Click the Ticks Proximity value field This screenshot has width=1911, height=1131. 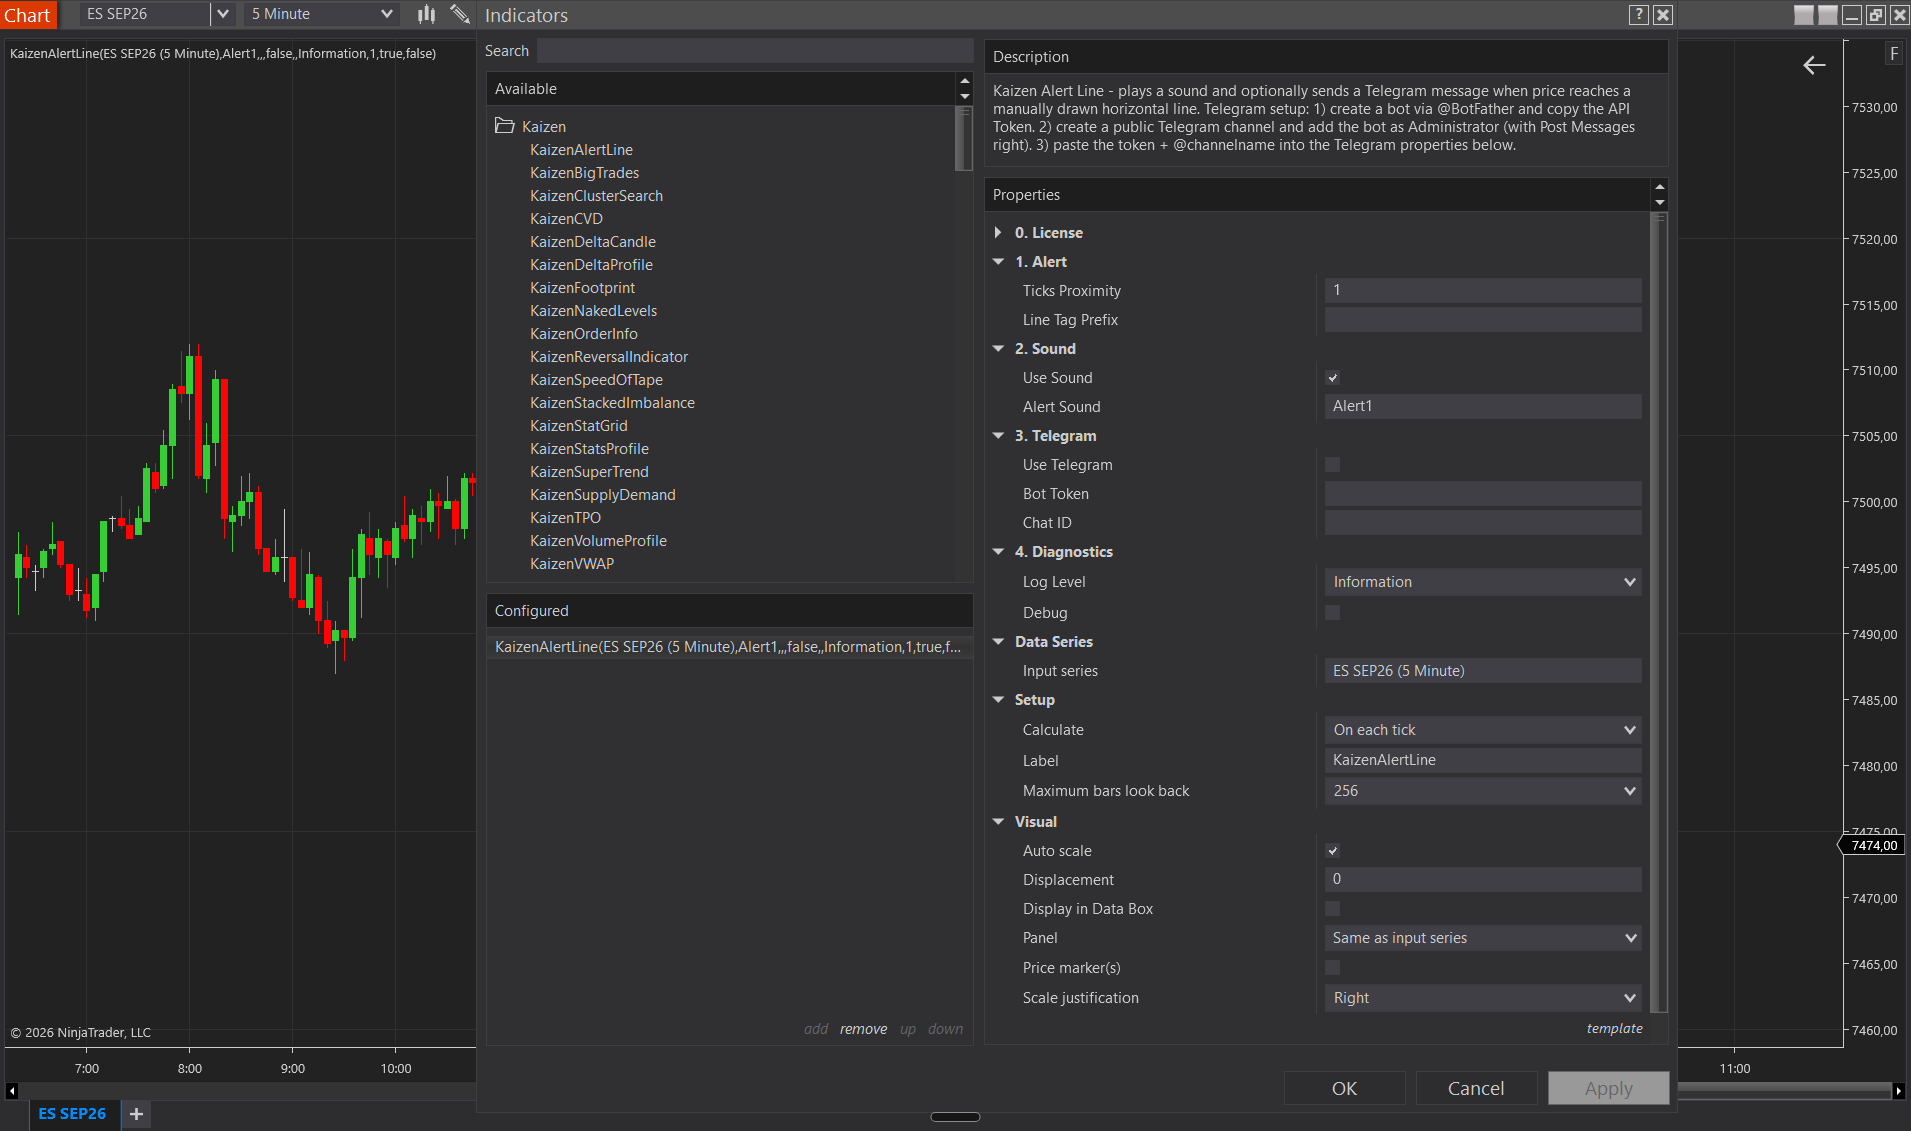[x=1483, y=291]
